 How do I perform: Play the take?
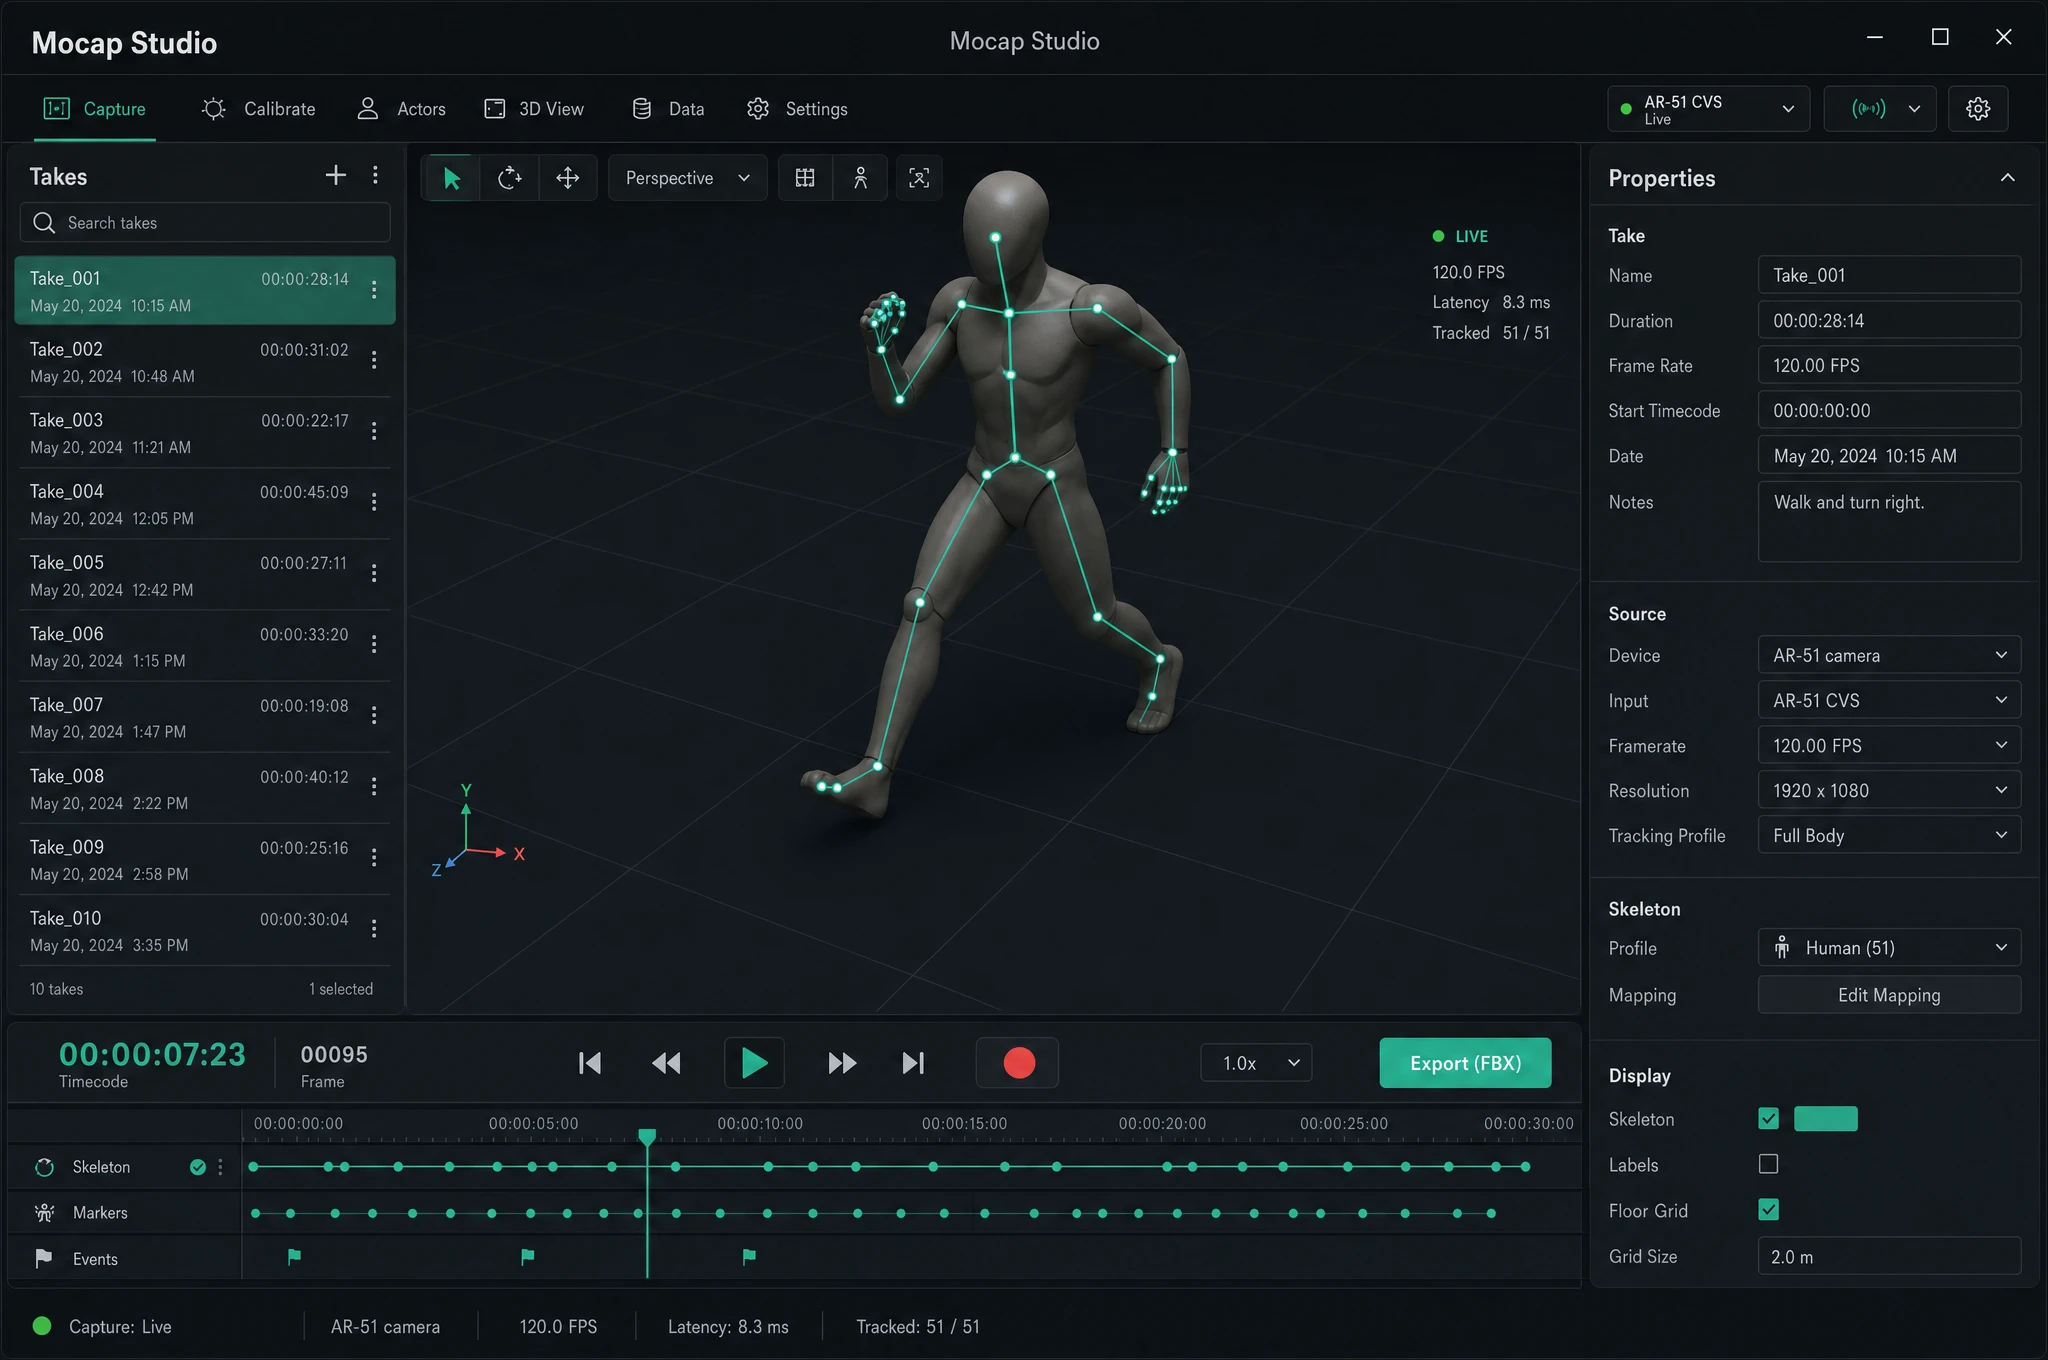click(x=754, y=1063)
